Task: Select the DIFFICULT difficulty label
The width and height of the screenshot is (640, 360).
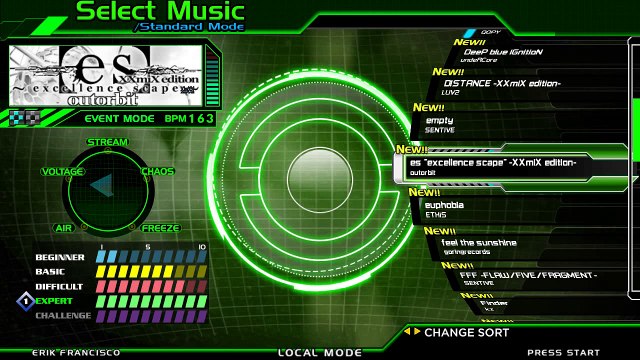Action: click(x=59, y=287)
